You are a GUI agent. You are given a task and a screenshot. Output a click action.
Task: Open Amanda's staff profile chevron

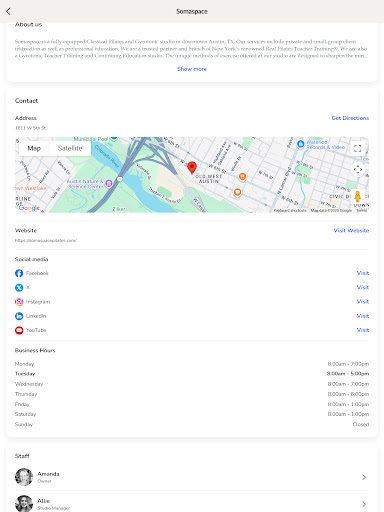pyautogui.click(x=364, y=477)
